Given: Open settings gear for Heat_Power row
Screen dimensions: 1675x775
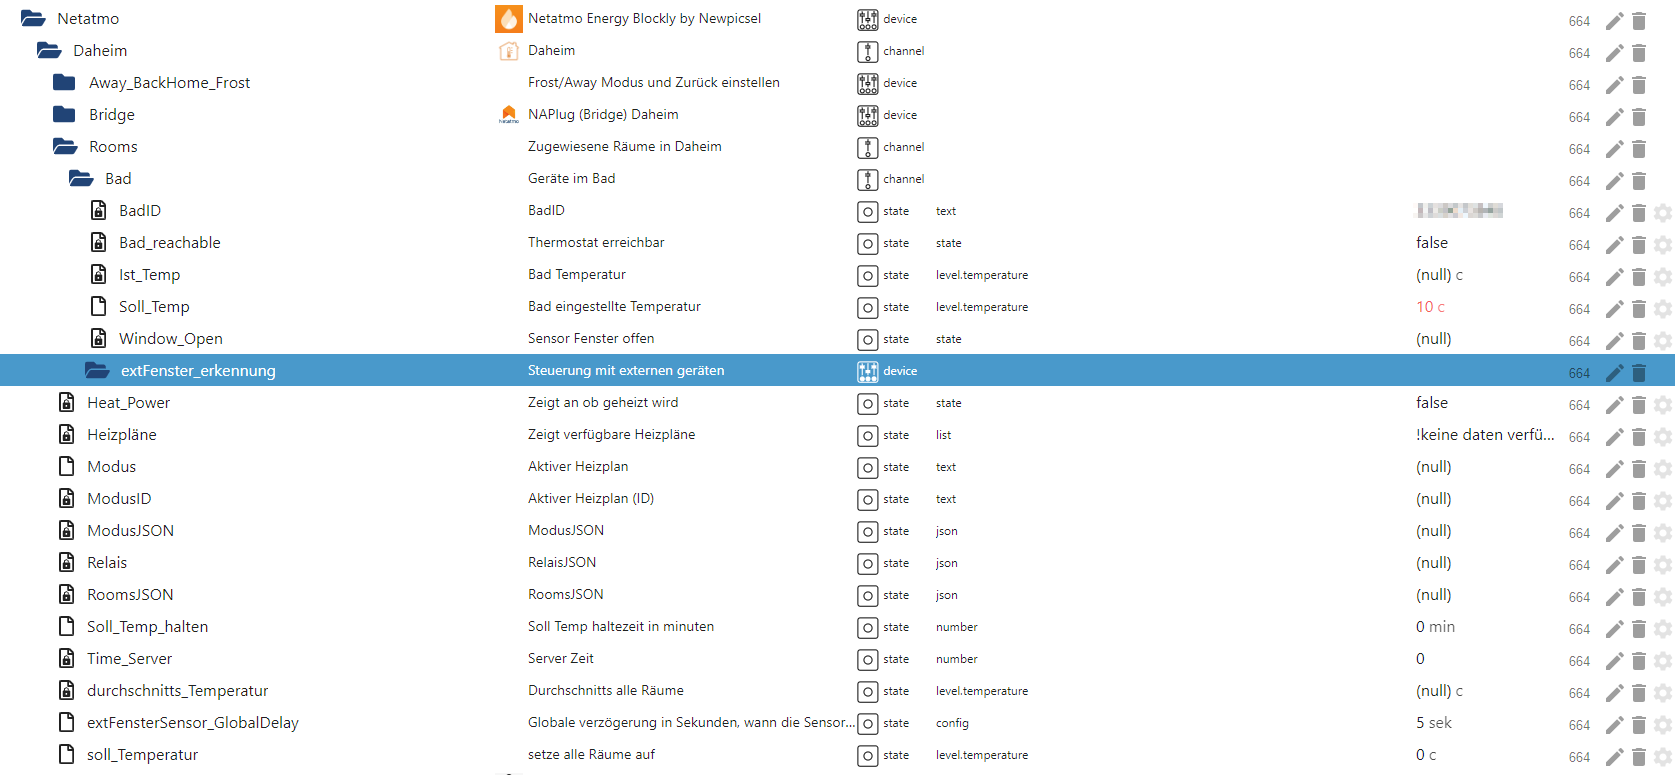Looking at the screenshot, I should (x=1663, y=405).
